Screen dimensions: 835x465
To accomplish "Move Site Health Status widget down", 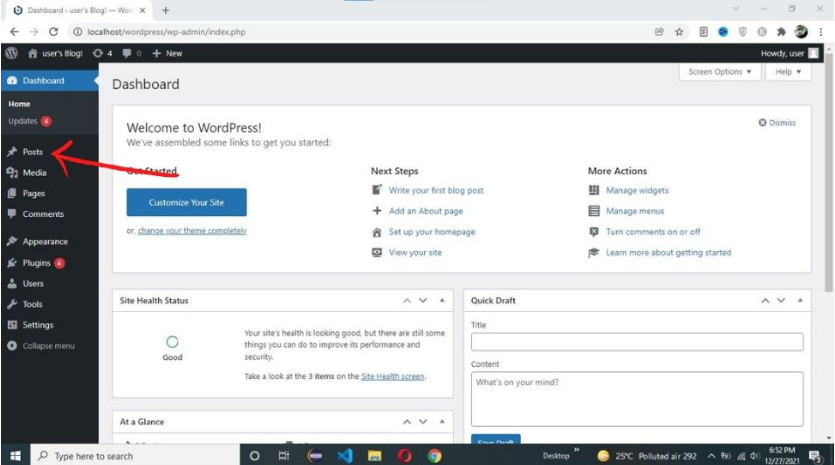I will pos(423,300).
